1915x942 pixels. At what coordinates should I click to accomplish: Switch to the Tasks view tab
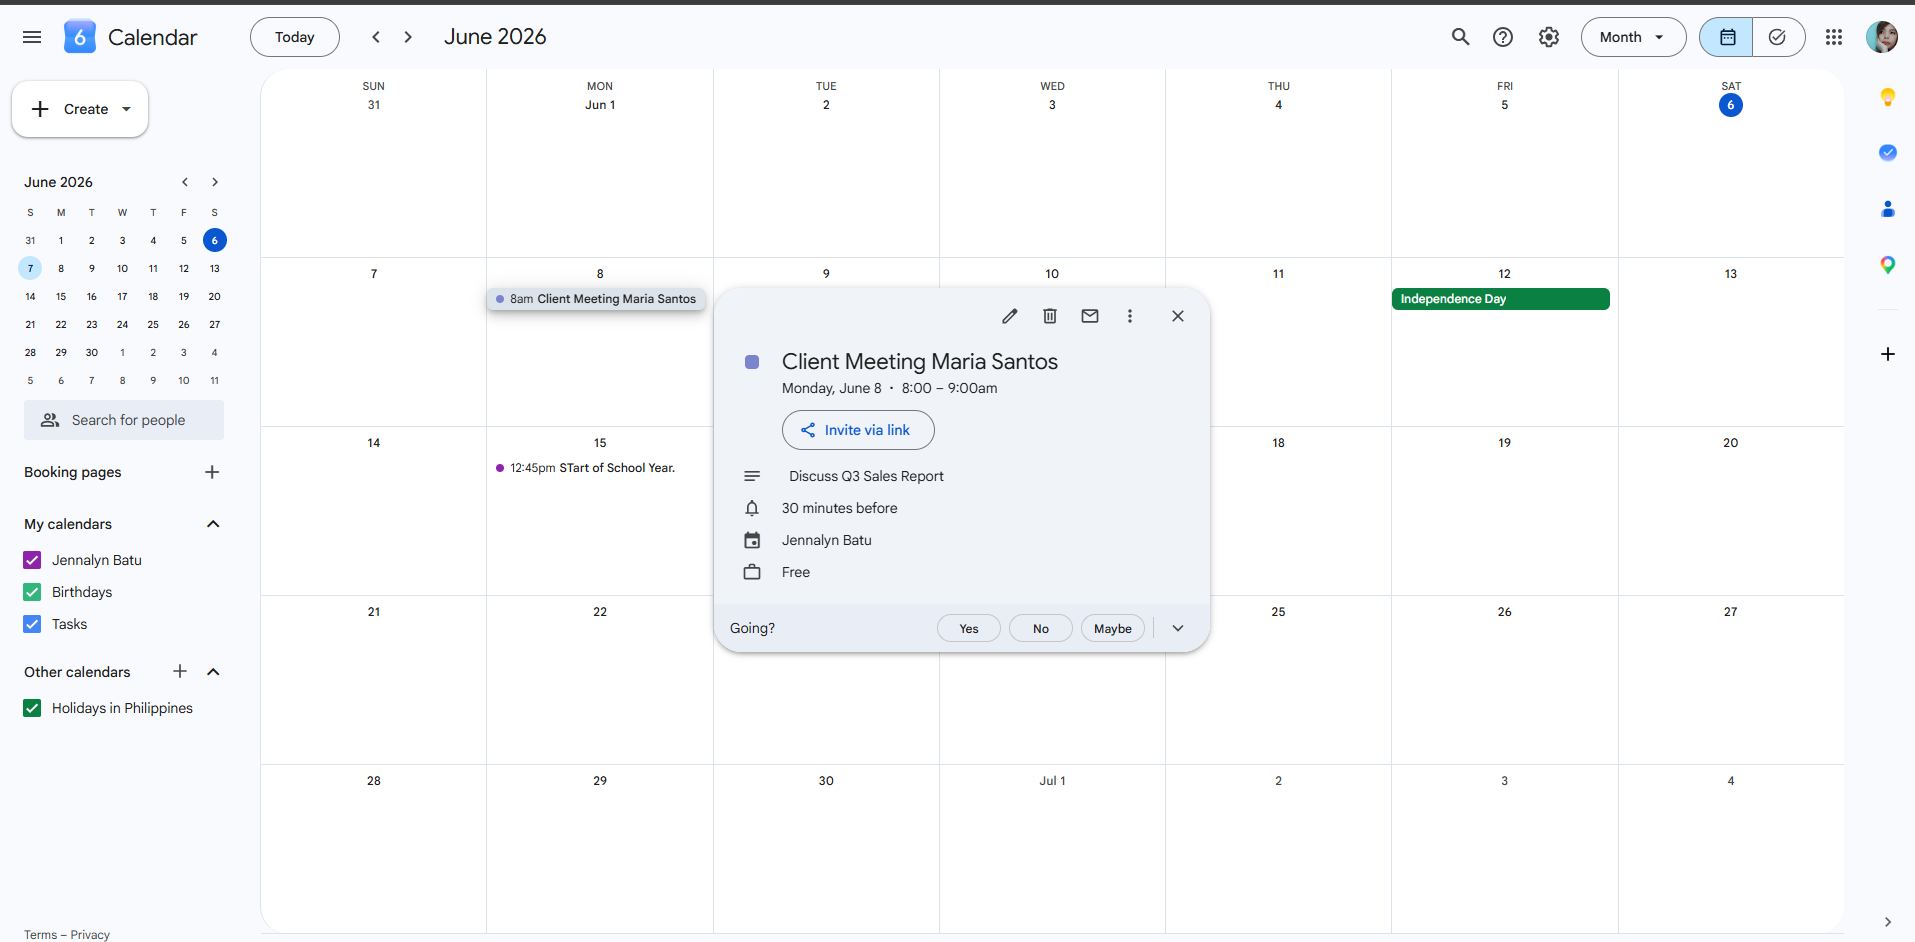[1778, 37]
